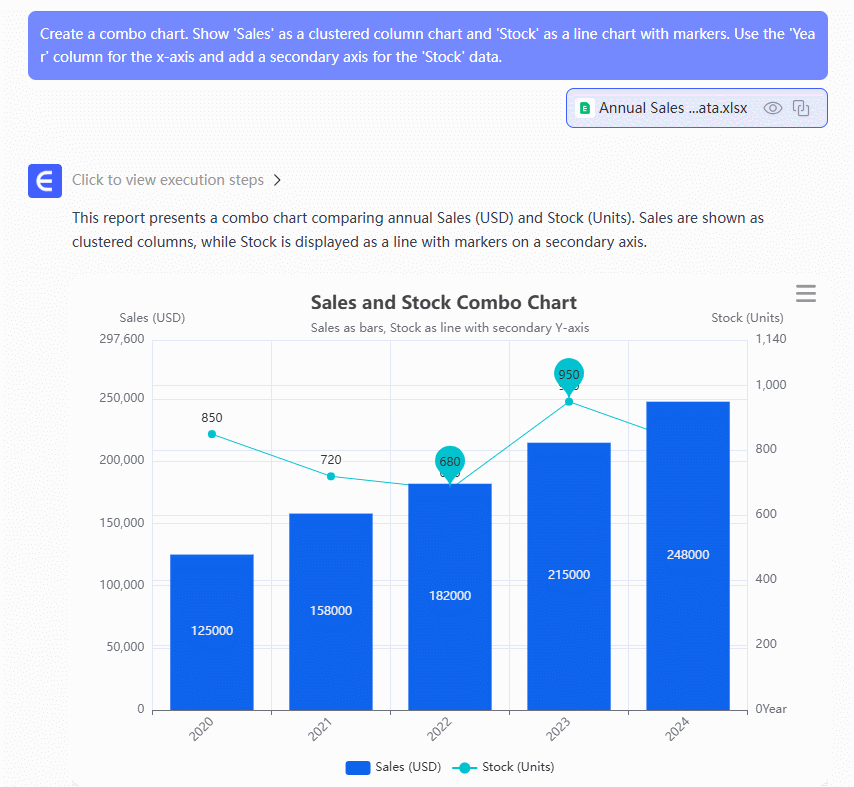Click the 680 min marker pin
Screen dimensions: 854x787
tap(450, 461)
